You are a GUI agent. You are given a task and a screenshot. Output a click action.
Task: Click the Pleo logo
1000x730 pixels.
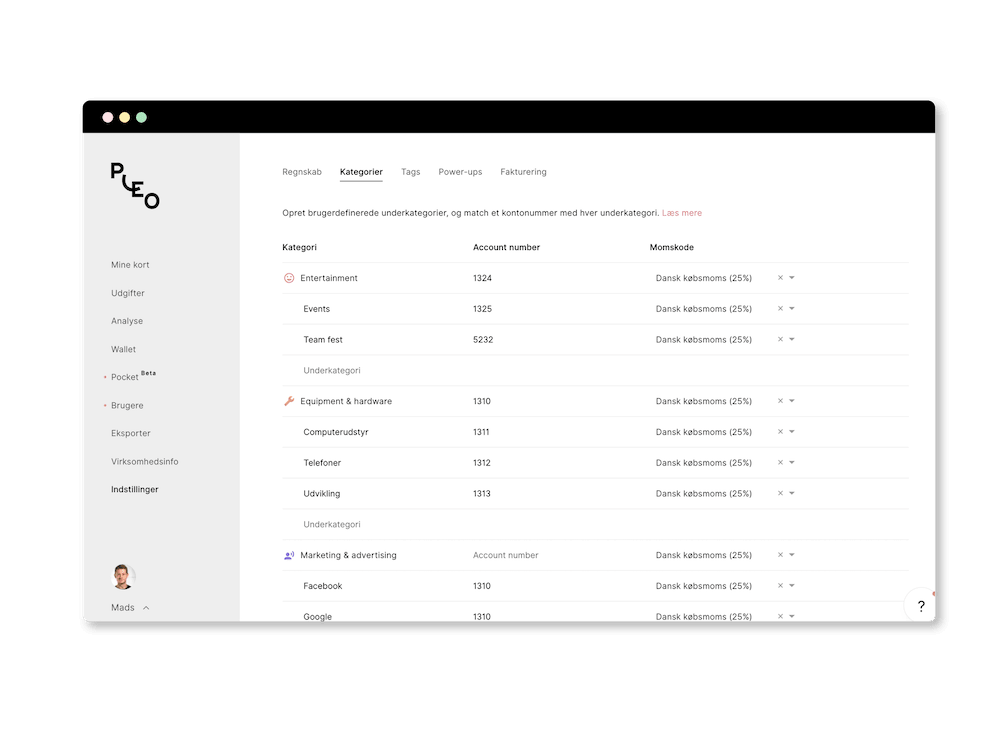tap(135, 185)
